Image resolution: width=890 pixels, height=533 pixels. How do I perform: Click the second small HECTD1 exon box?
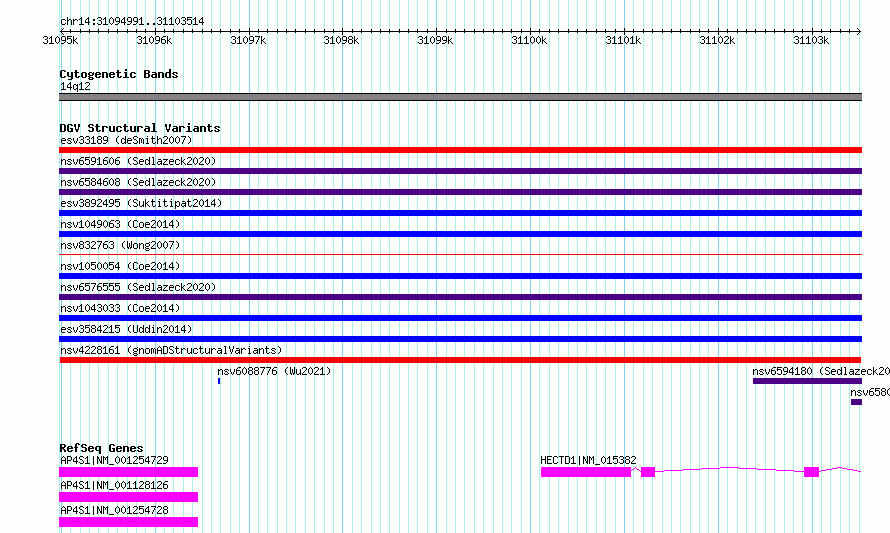pos(648,472)
